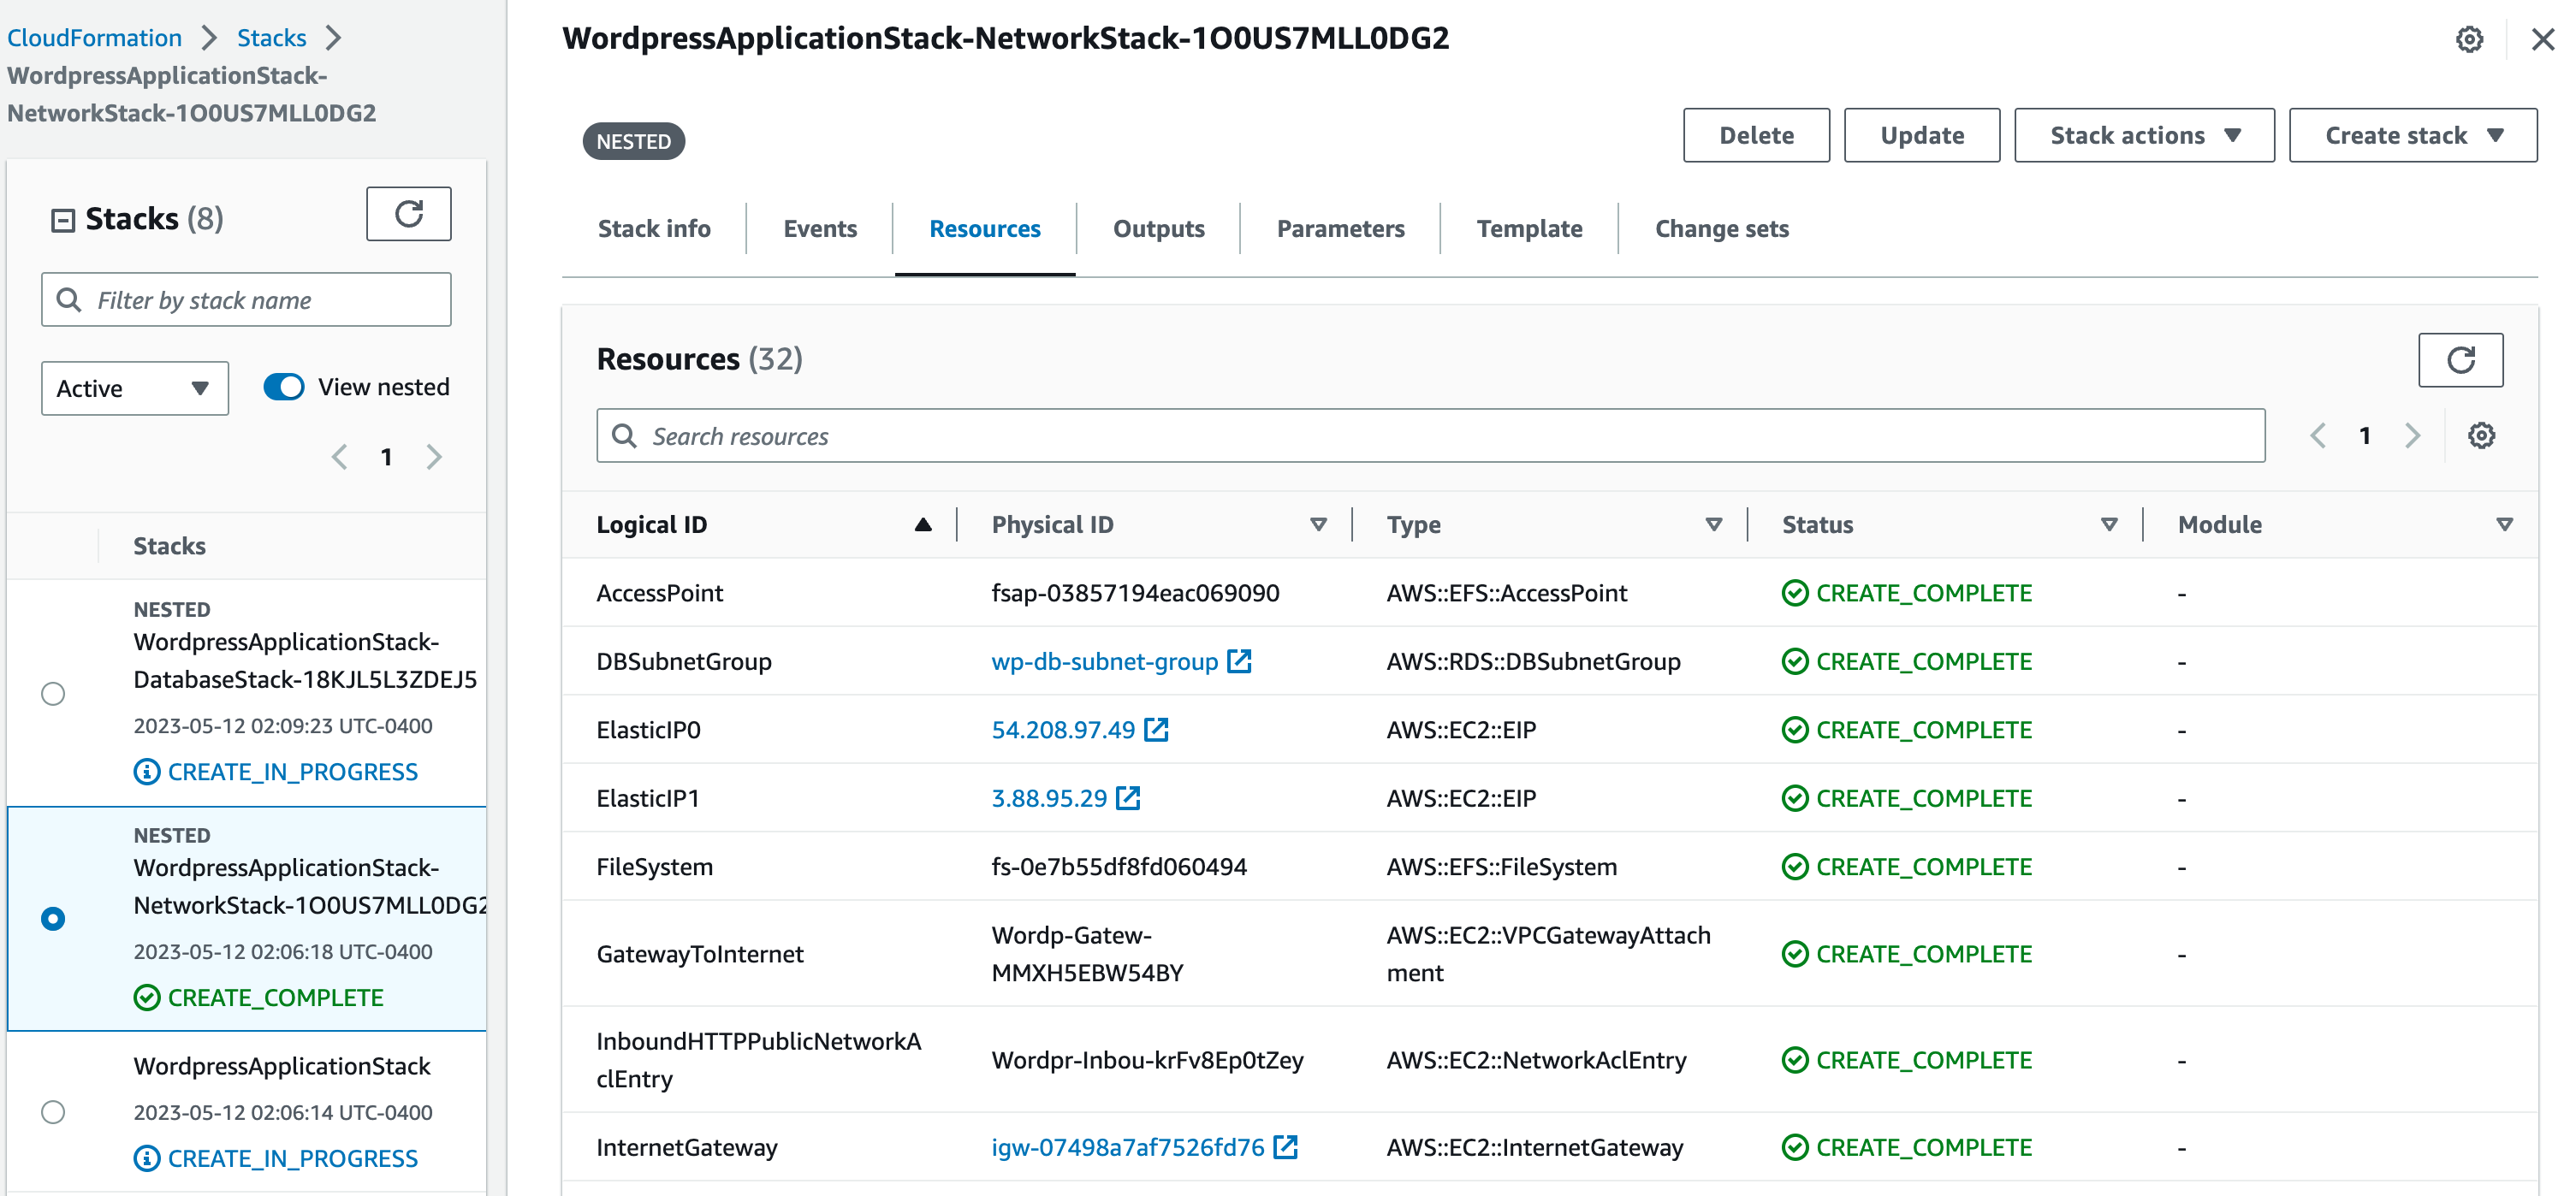Click AWS::EC2::NetworkAclEntry type cell
Image resolution: width=2576 pixels, height=1196 pixels.
coord(1536,1060)
